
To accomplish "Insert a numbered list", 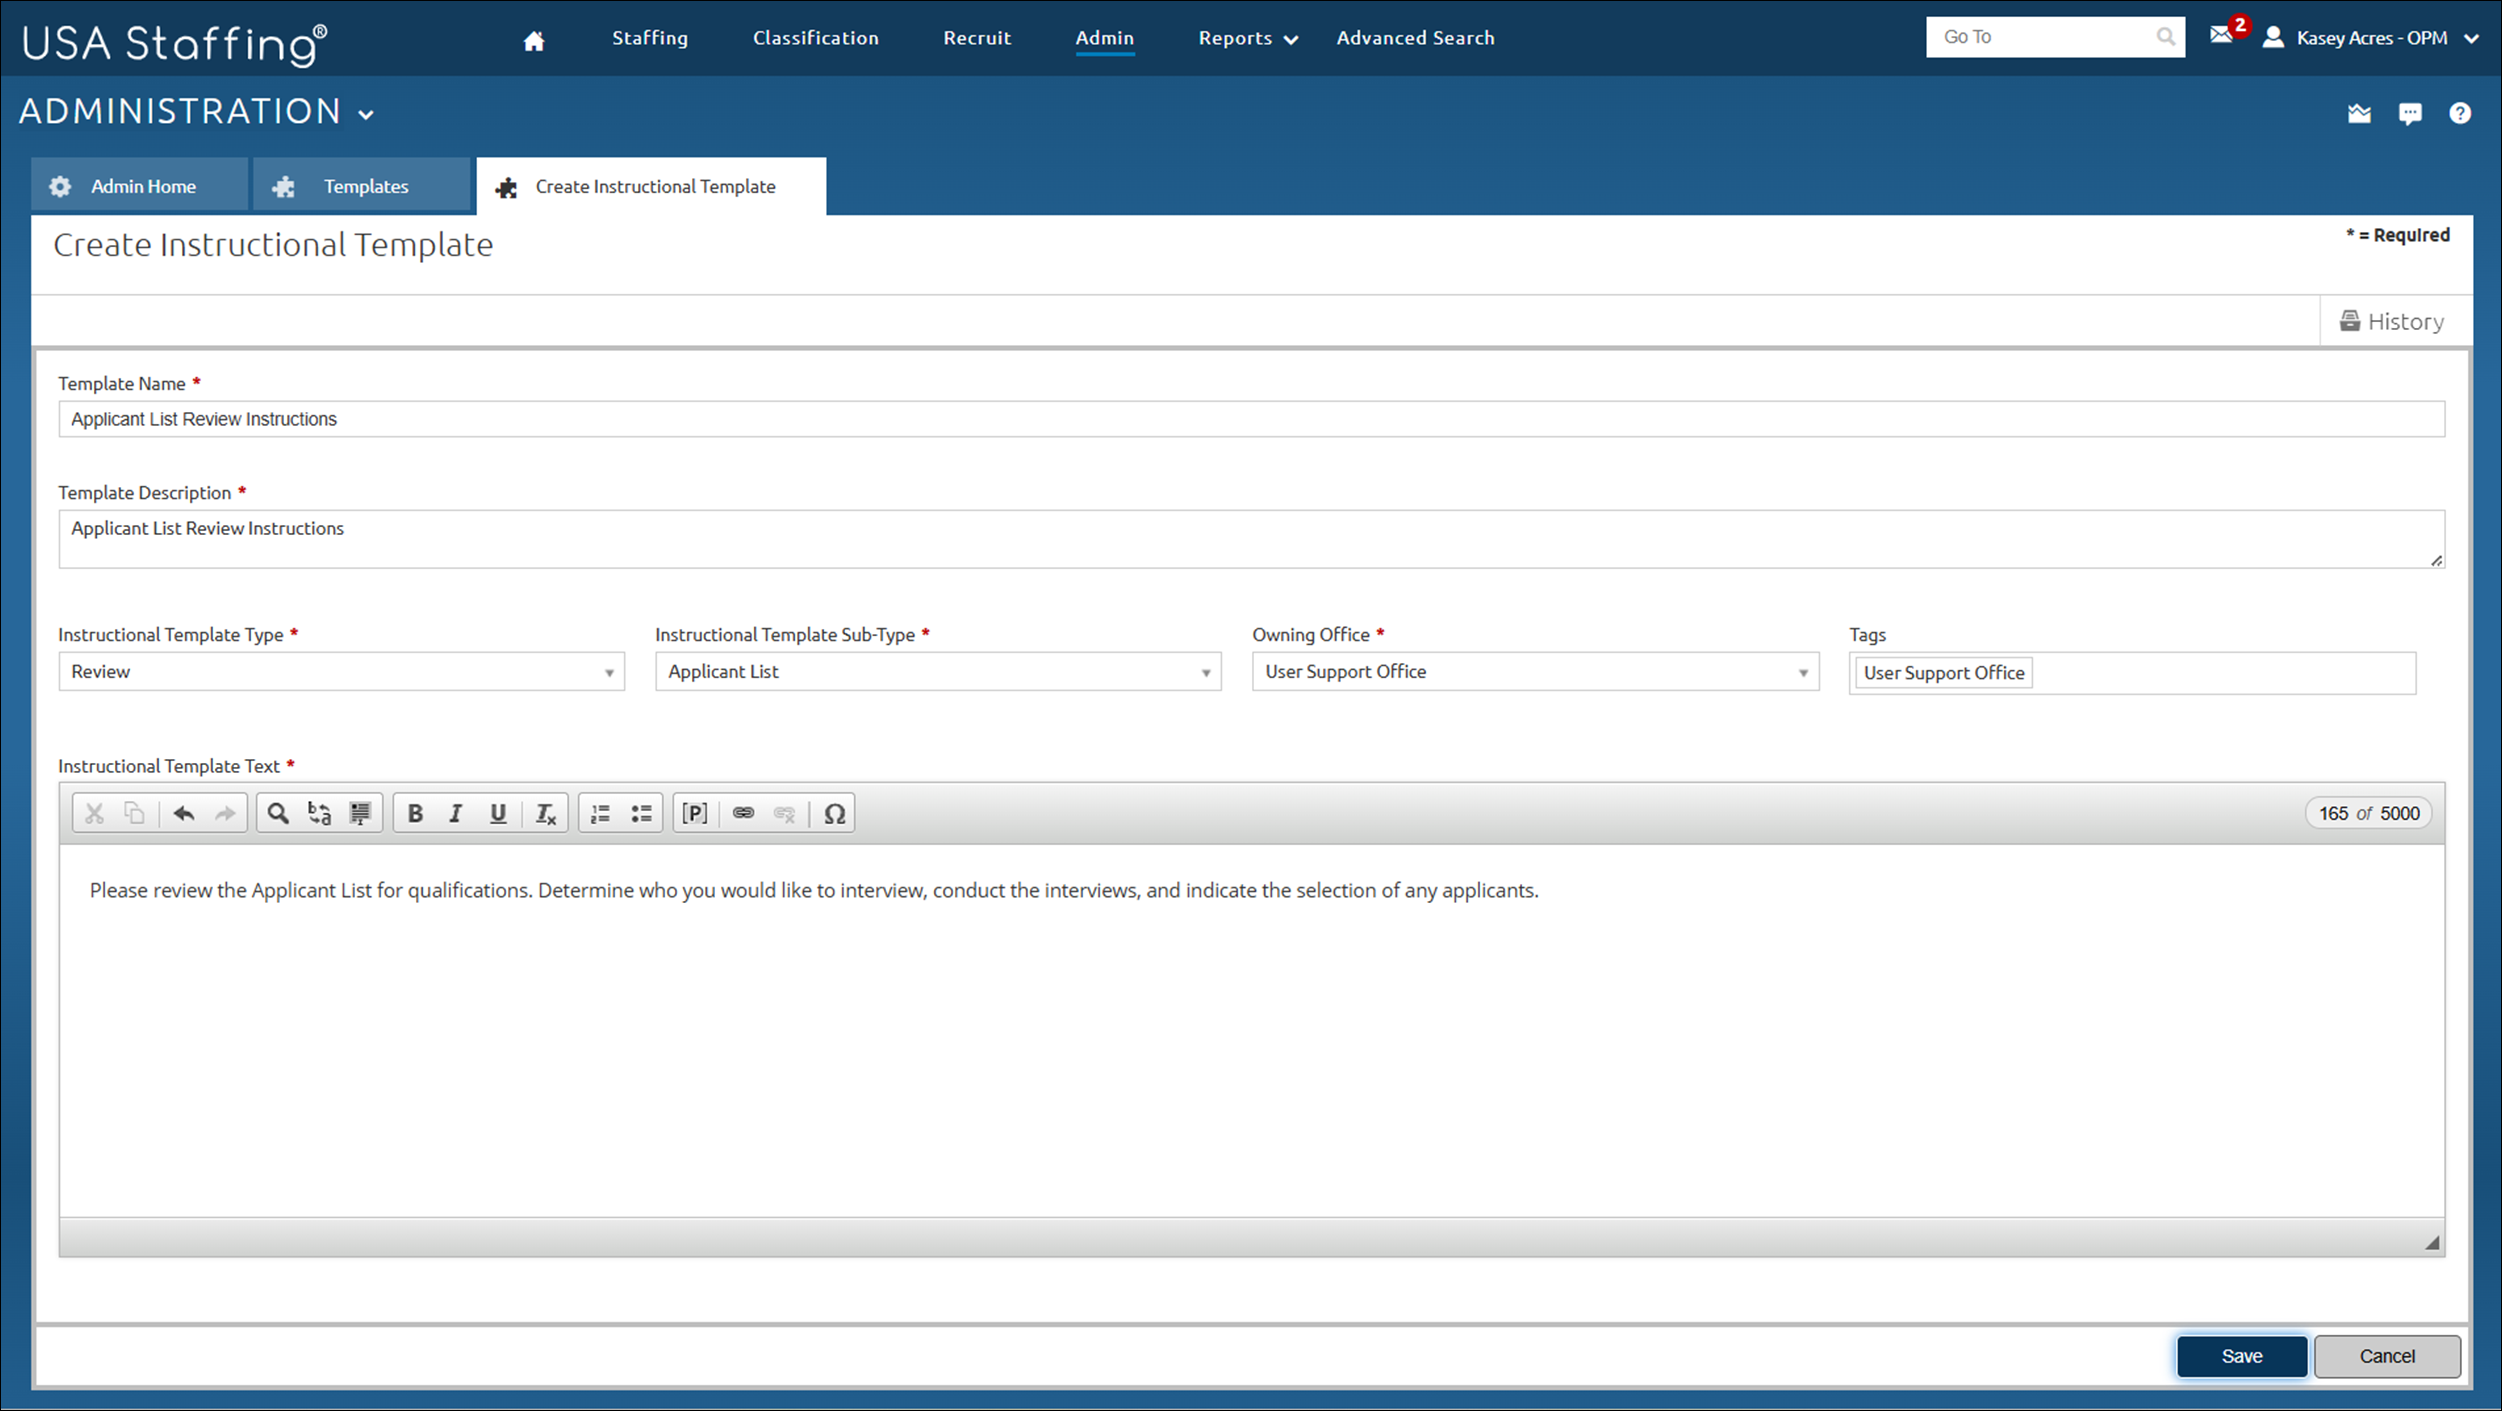I will (599, 812).
